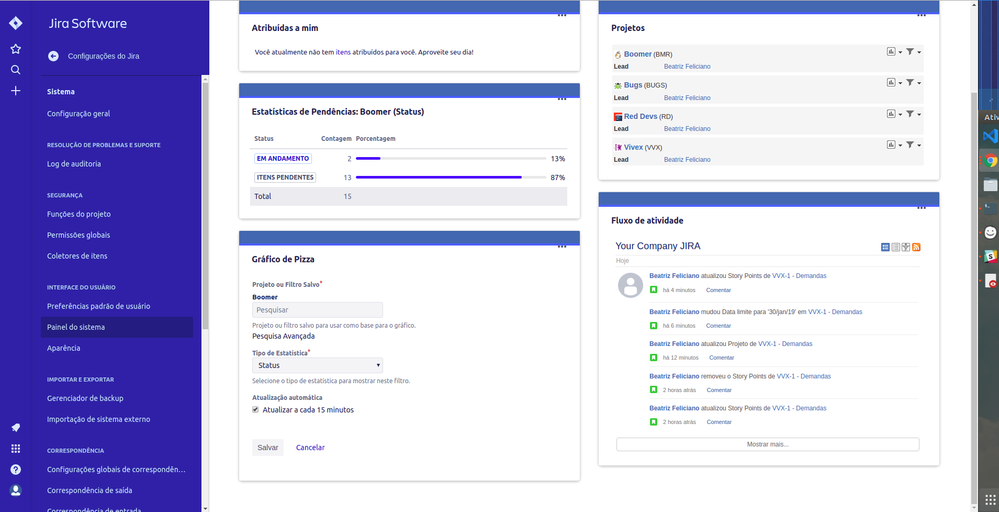Image resolution: width=999 pixels, height=512 pixels.
Task: Click the Salvar button
Action: click(x=268, y=448)
